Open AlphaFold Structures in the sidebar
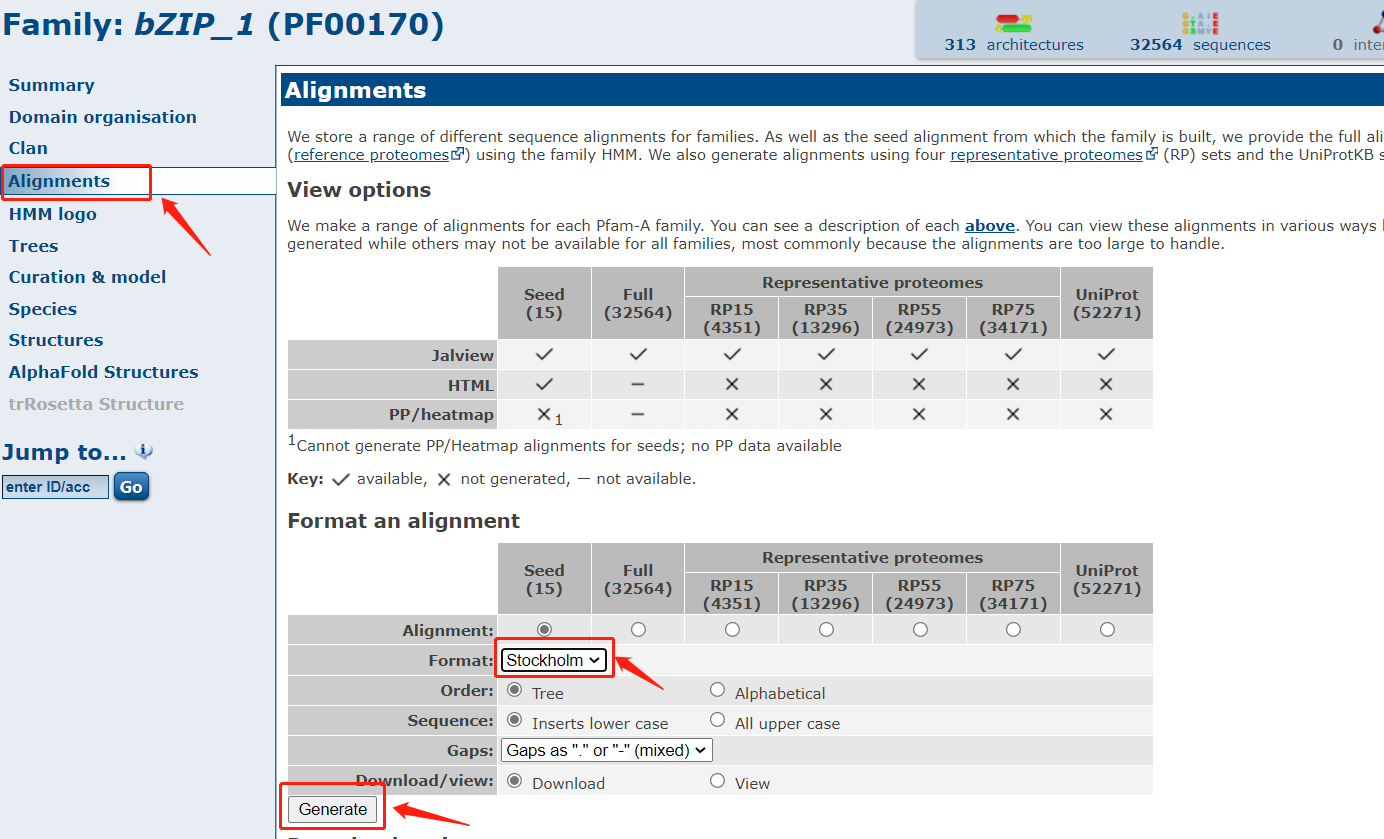Screen dimensions: 1384x839 [104, 372]
